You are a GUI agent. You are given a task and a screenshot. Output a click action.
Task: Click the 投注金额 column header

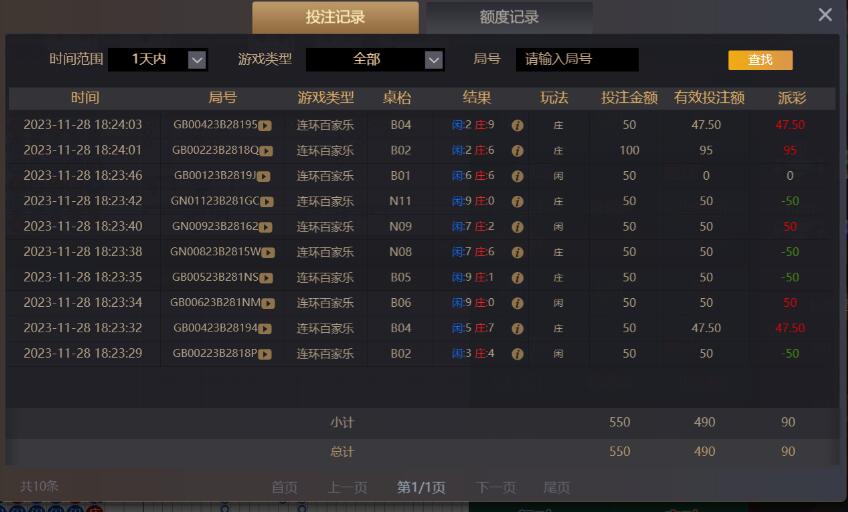630,98
